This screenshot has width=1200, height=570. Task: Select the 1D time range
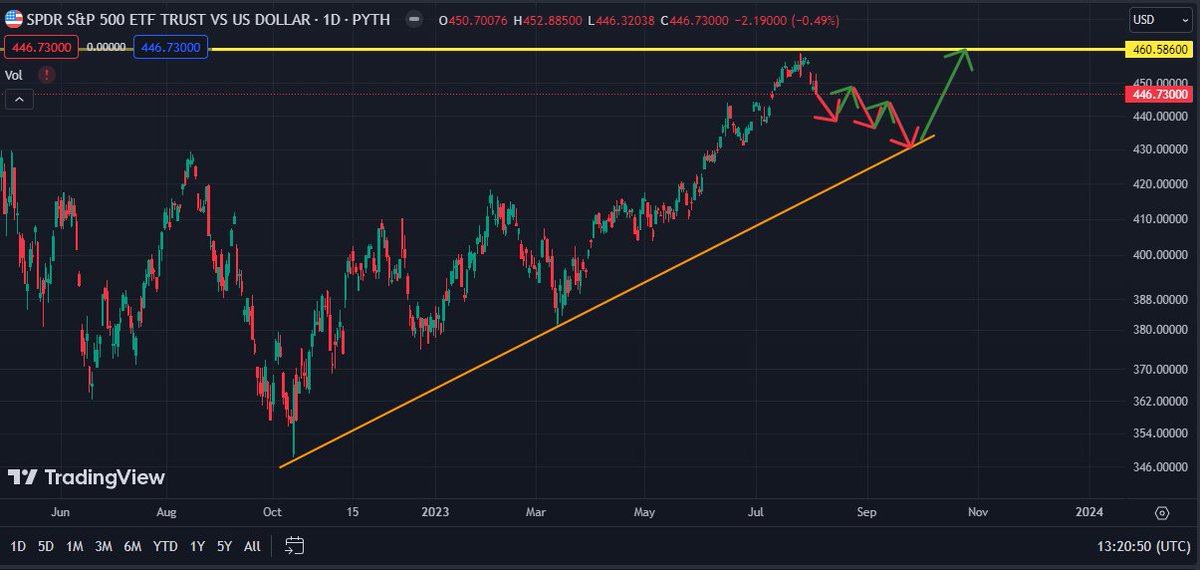point(19,546)
